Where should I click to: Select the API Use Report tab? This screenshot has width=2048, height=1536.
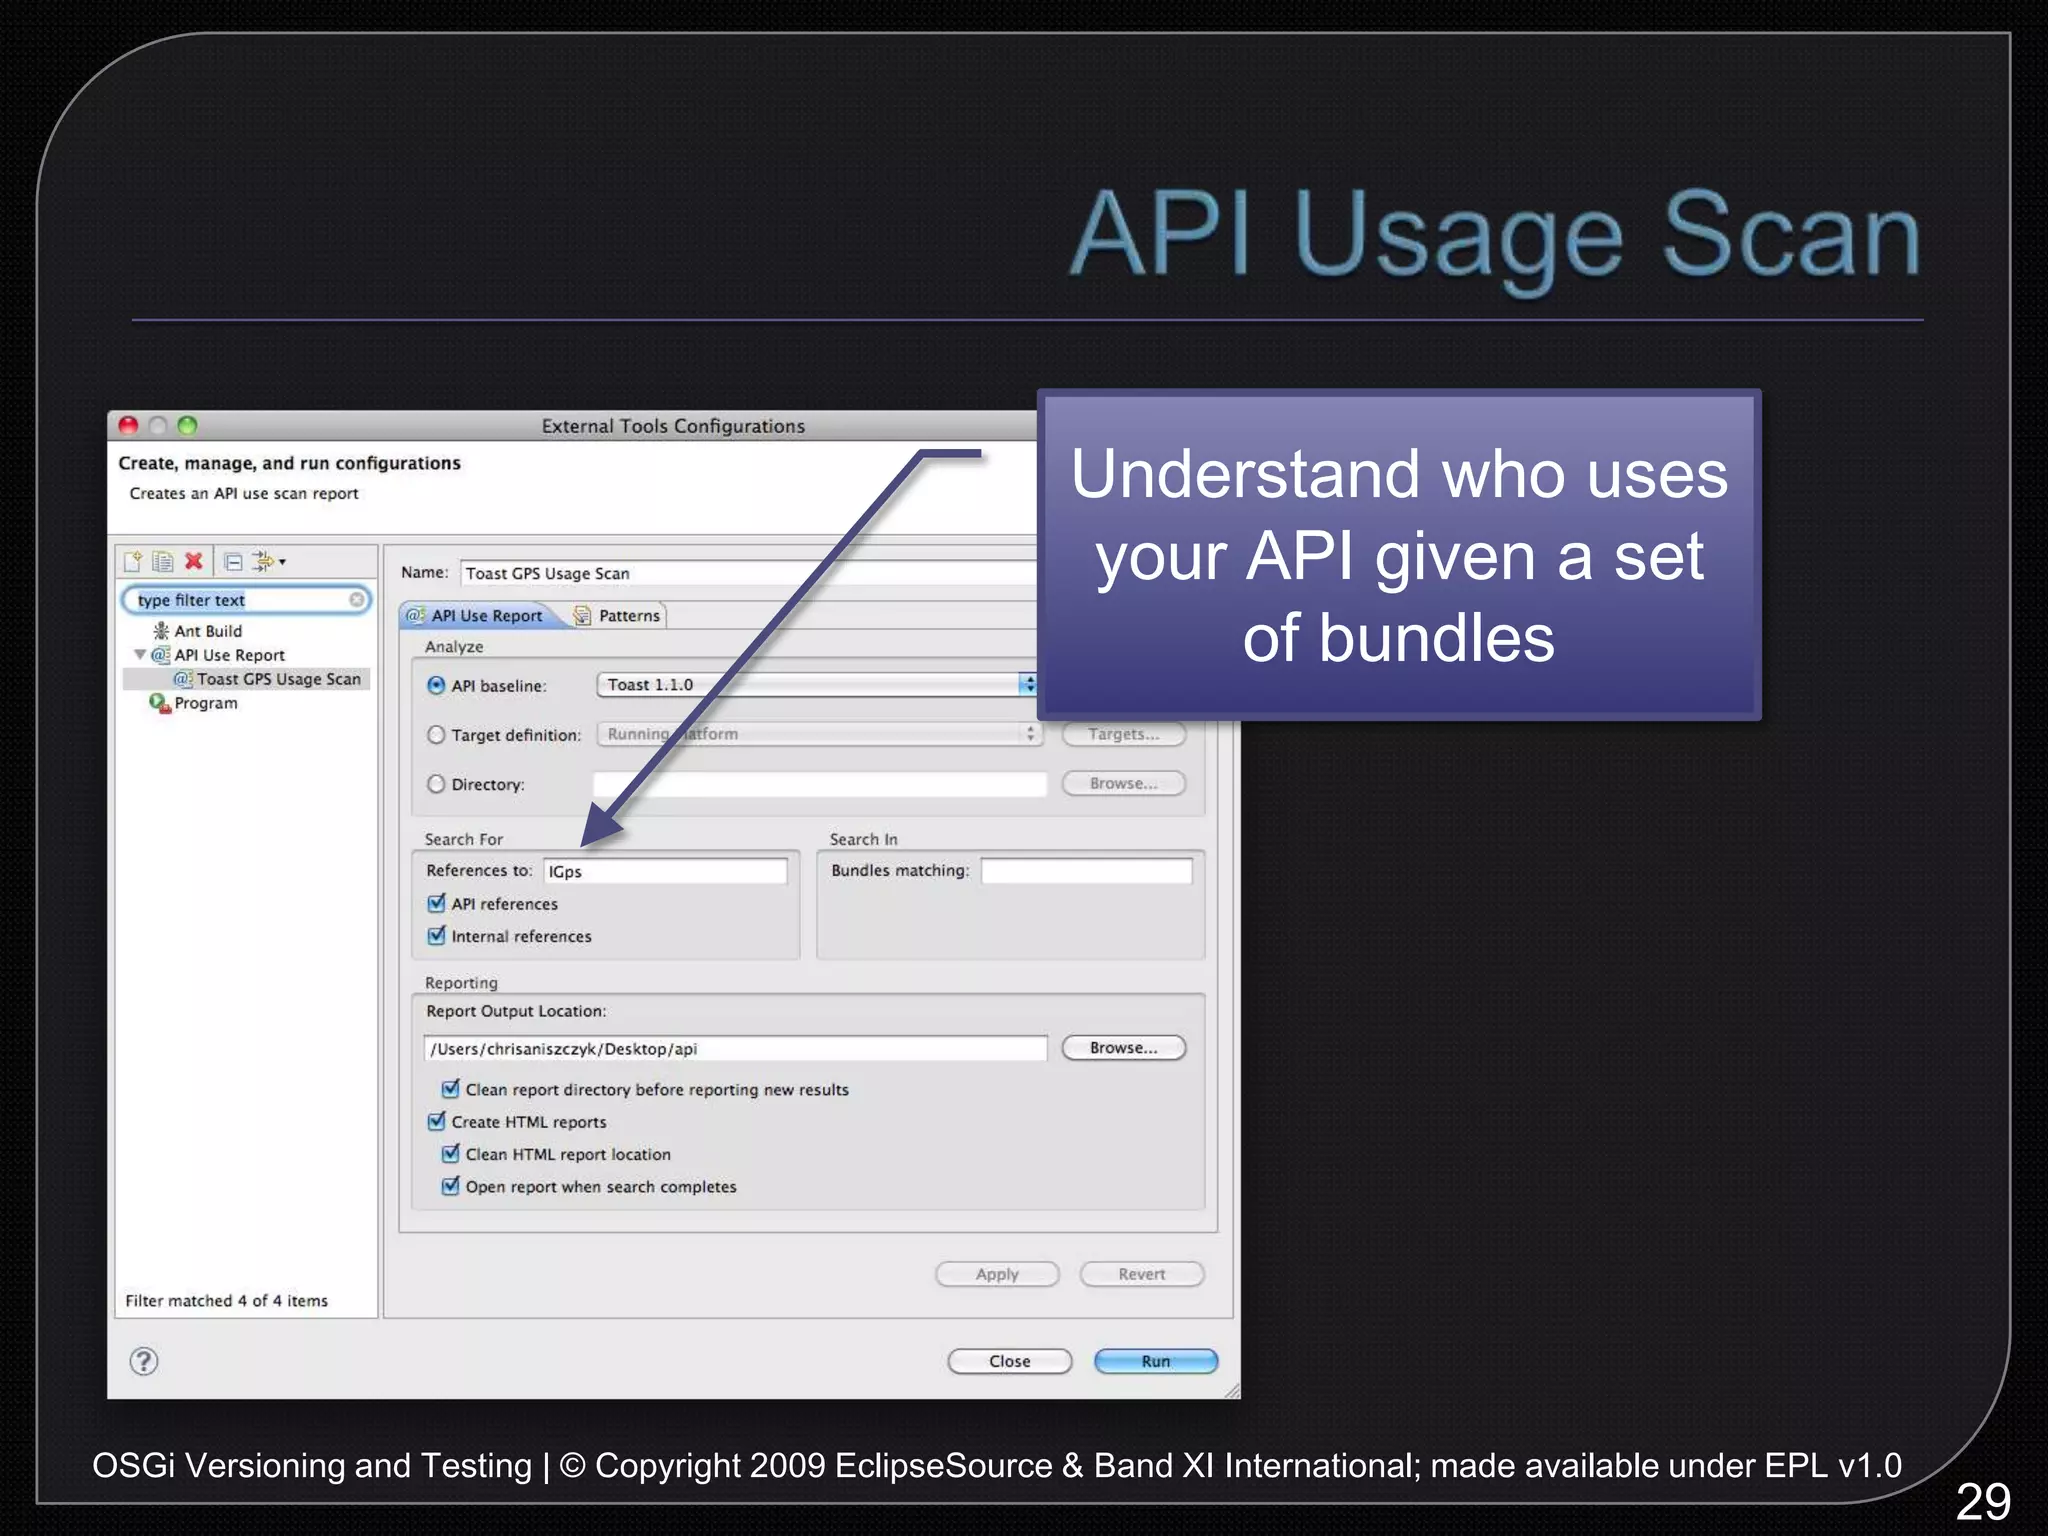point(486,616)
